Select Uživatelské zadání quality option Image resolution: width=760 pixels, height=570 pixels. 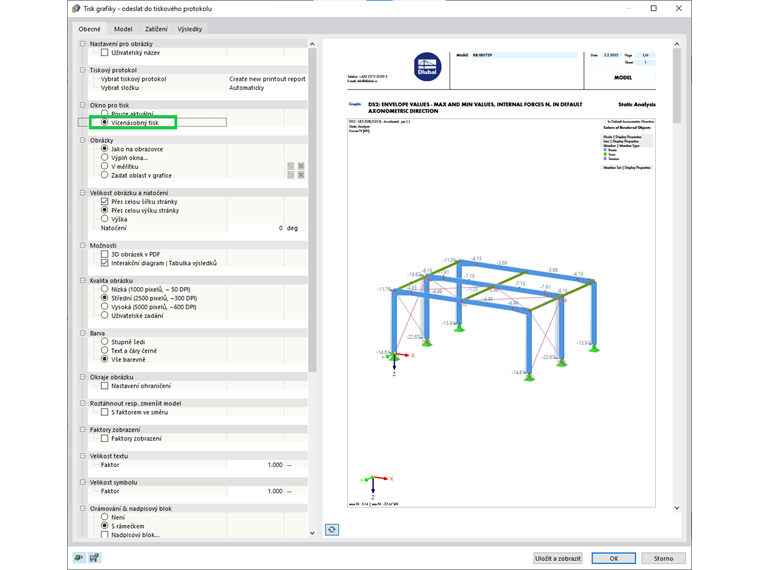[x=104, y=315]
